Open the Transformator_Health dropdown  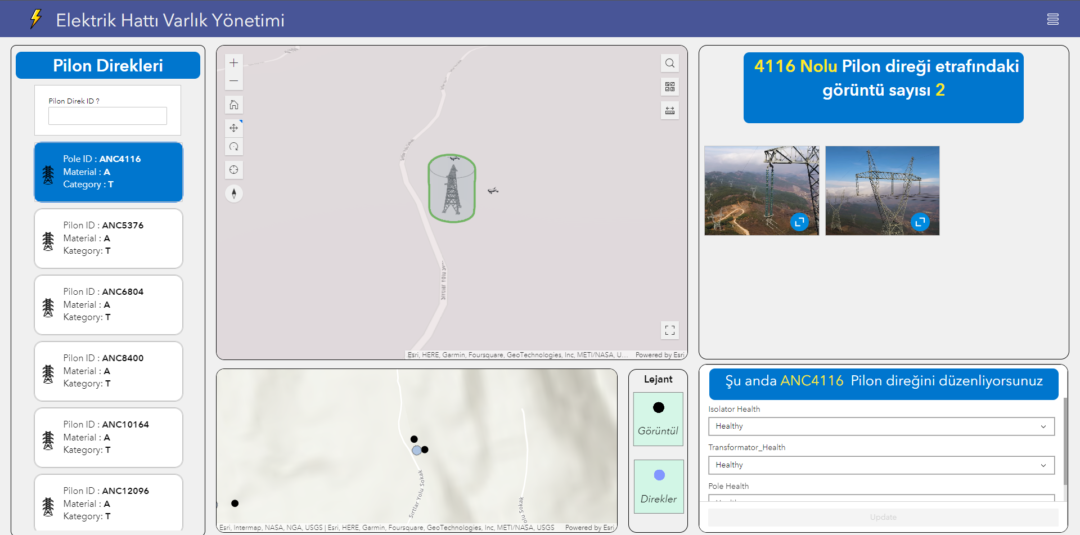[881, 465]
